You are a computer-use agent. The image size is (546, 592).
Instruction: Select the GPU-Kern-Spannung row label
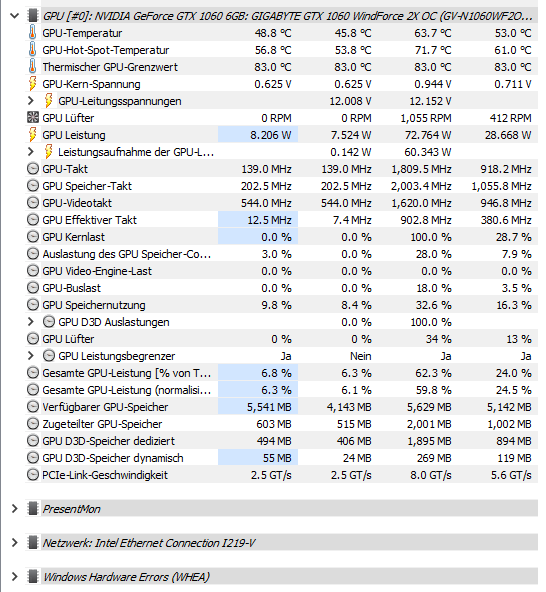coord(91,84)
